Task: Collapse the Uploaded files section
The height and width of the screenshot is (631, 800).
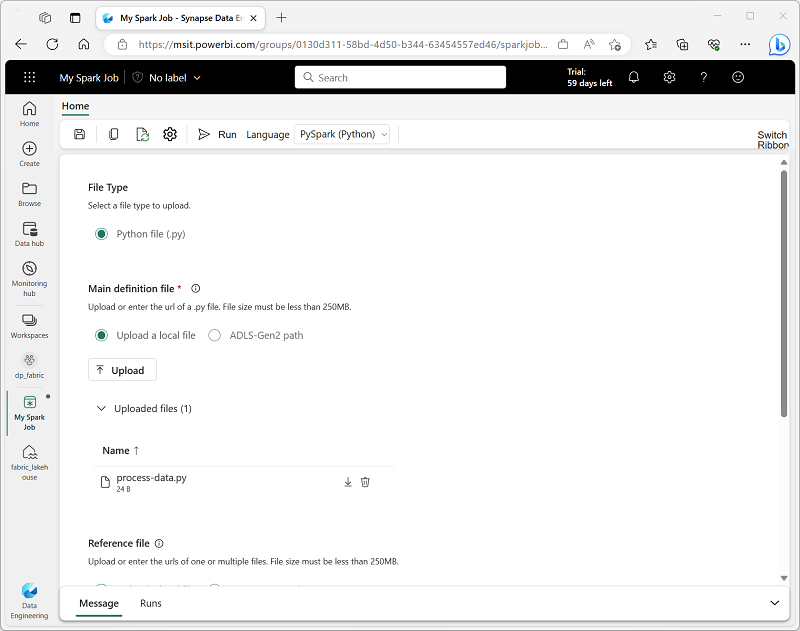Action: click(101, 408)
